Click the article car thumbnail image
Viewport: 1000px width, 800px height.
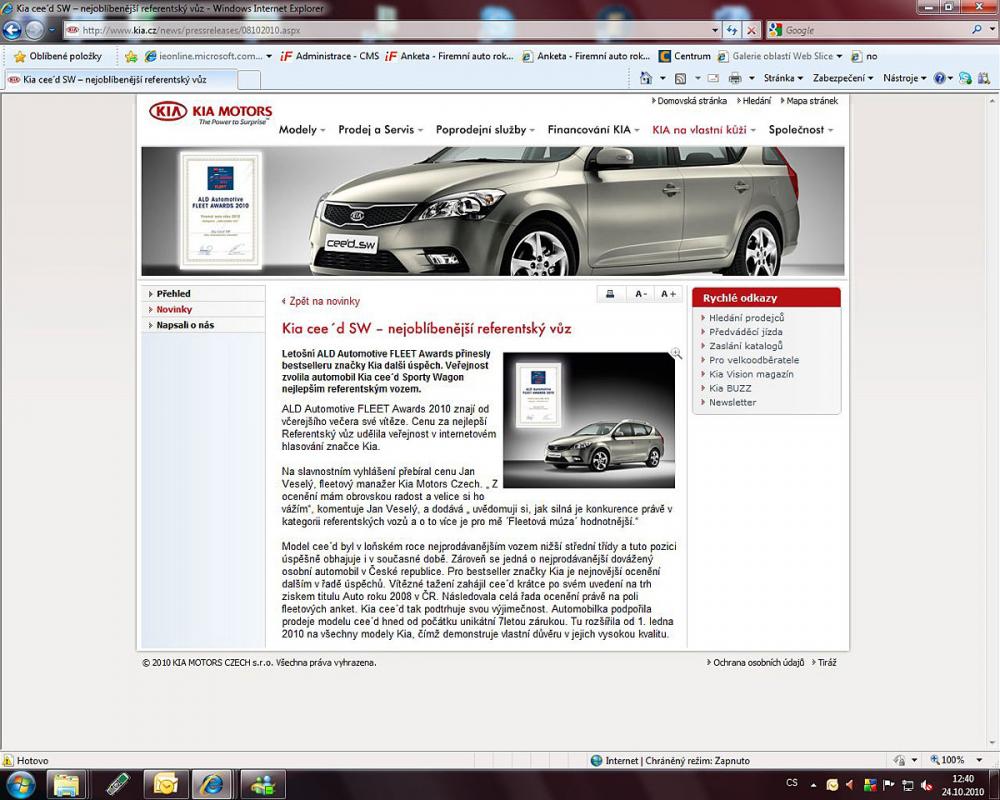click(589, 420)
